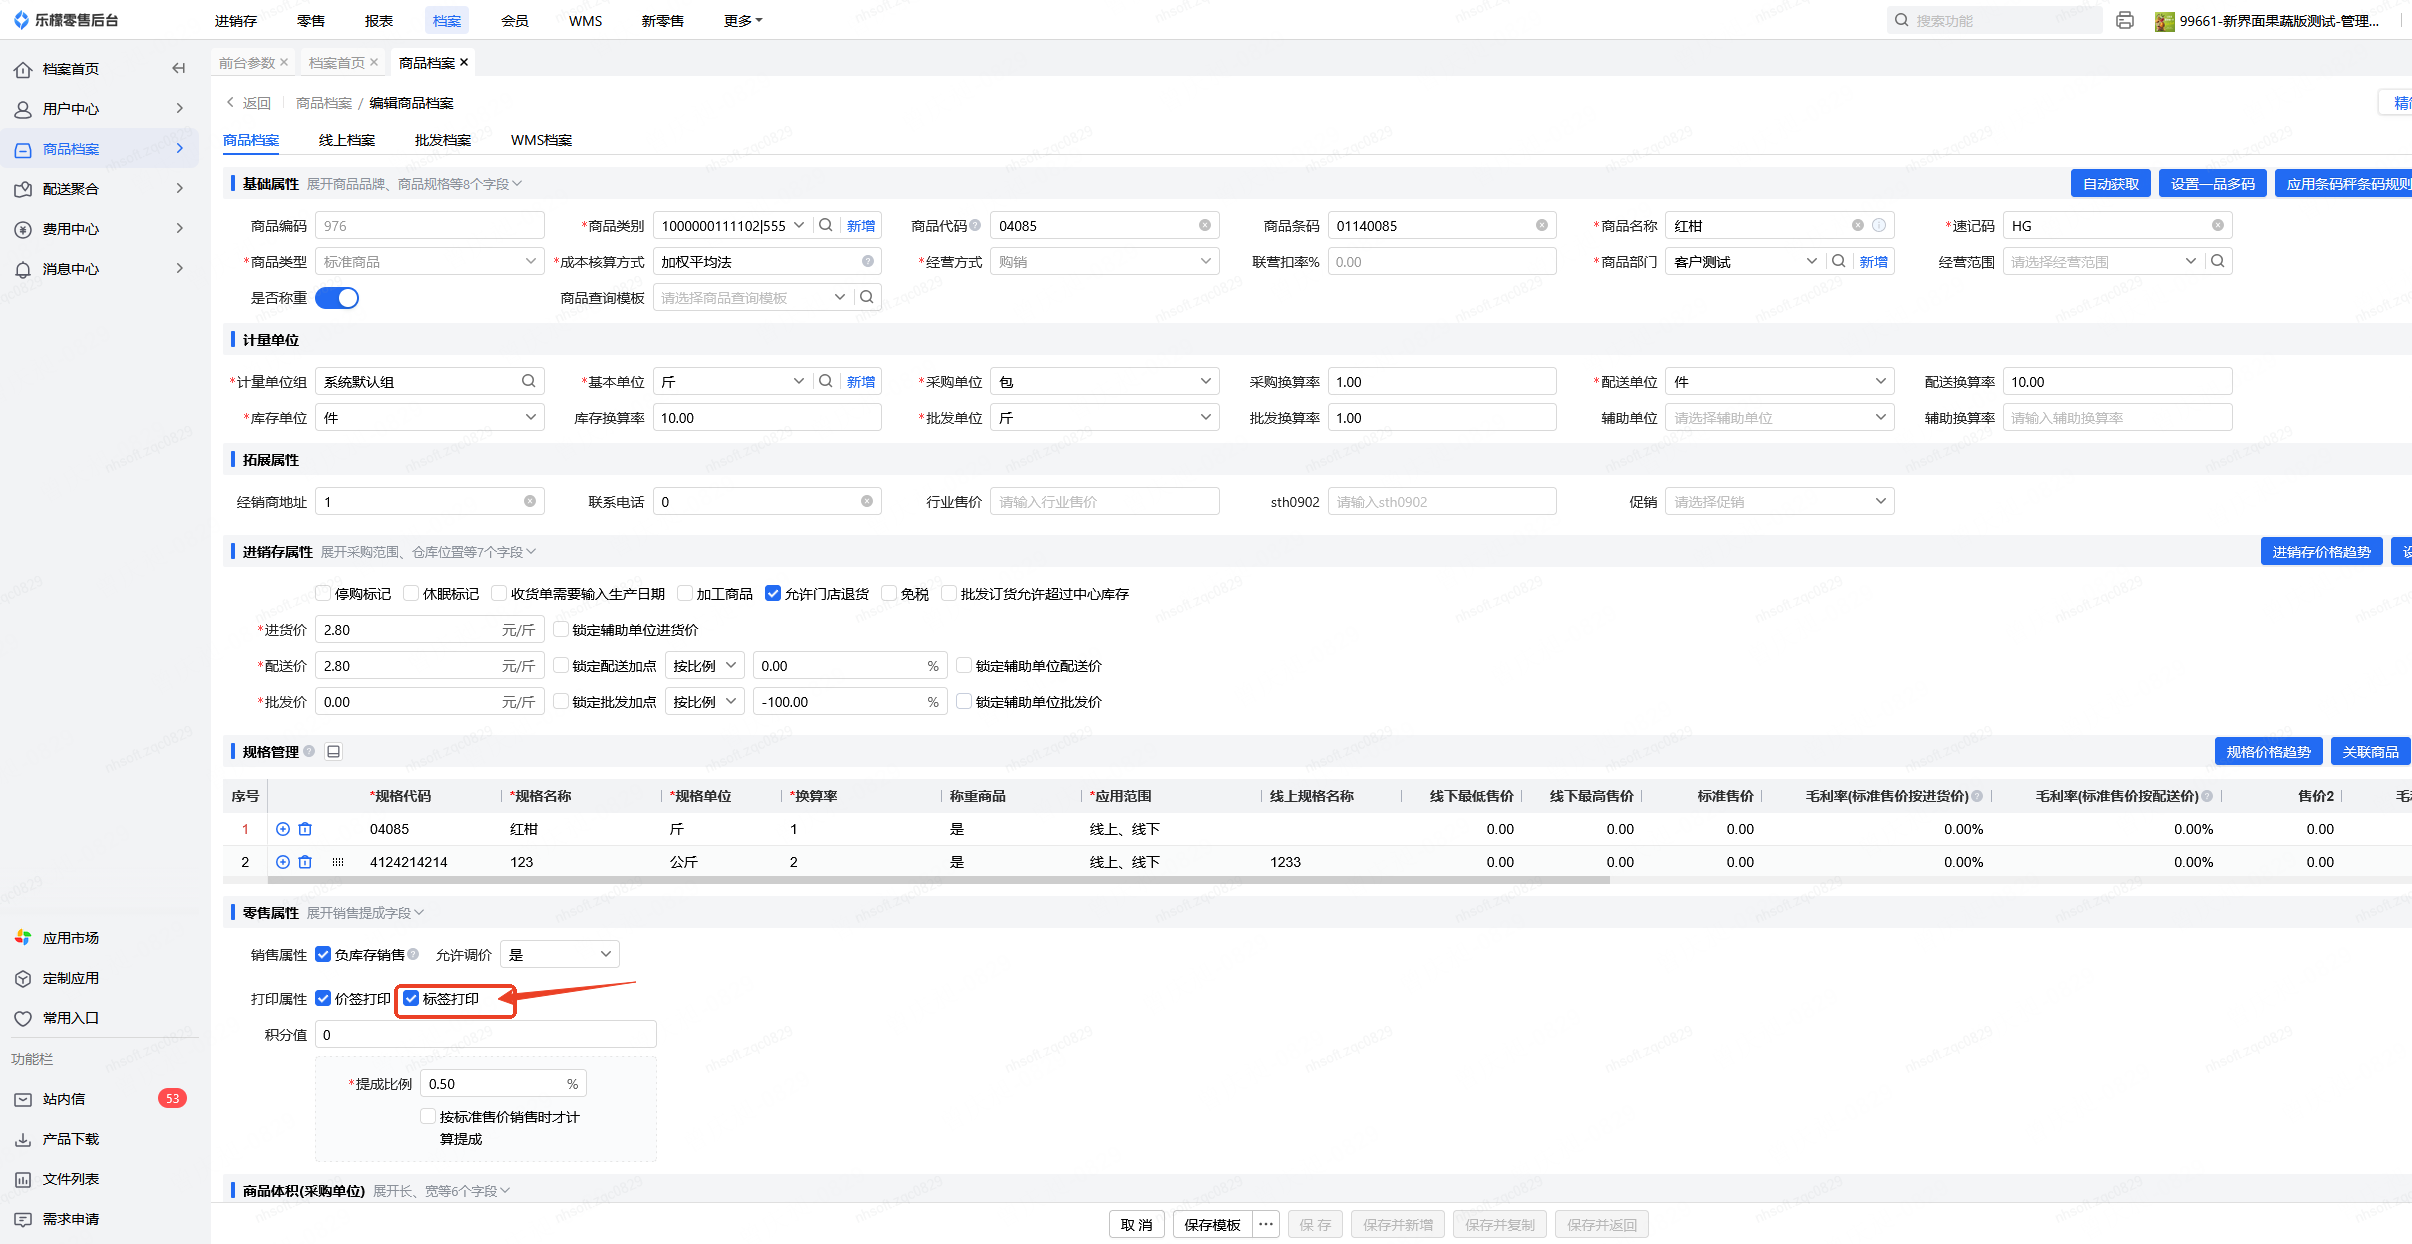Click the search icon in 计量单位组 field
This screenshot has width=2412, height=1244.
point(528,381)
